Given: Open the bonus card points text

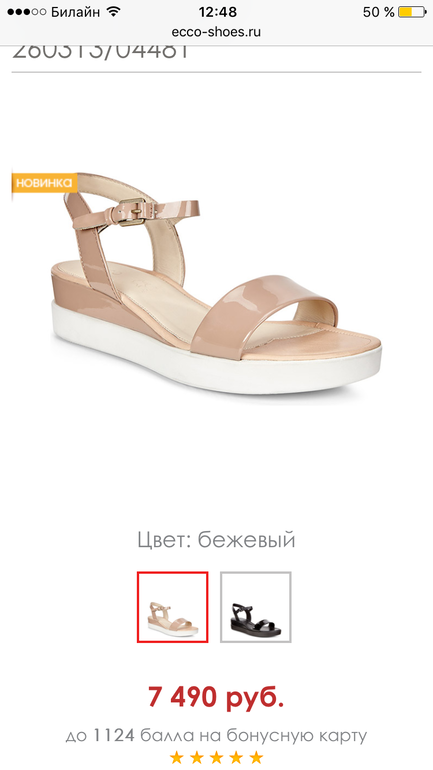Looking at the screenshot, I should [216, 736].
